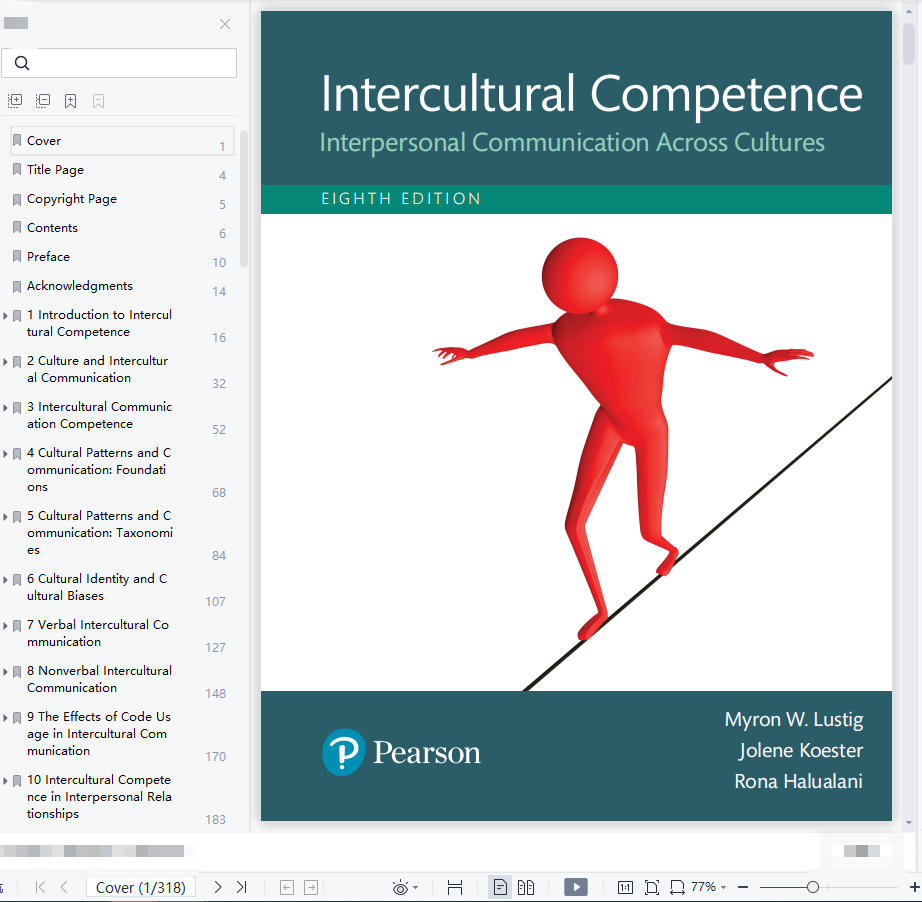The height and width of the screenshot is (902, 922).
Task: Click the Pearson logo on cover
Action: [401, 752]
